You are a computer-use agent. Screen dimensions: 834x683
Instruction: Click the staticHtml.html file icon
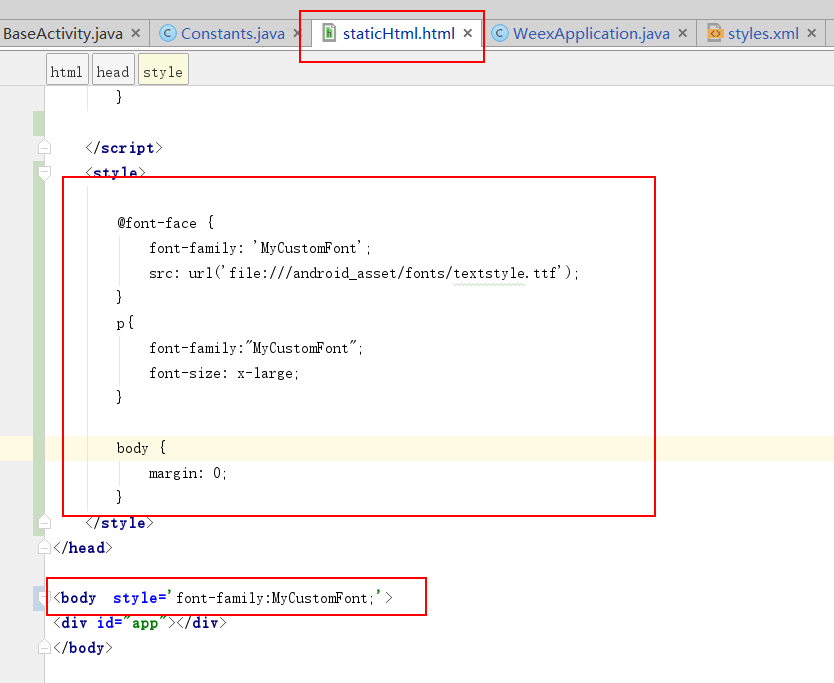(x=329, y=33)
